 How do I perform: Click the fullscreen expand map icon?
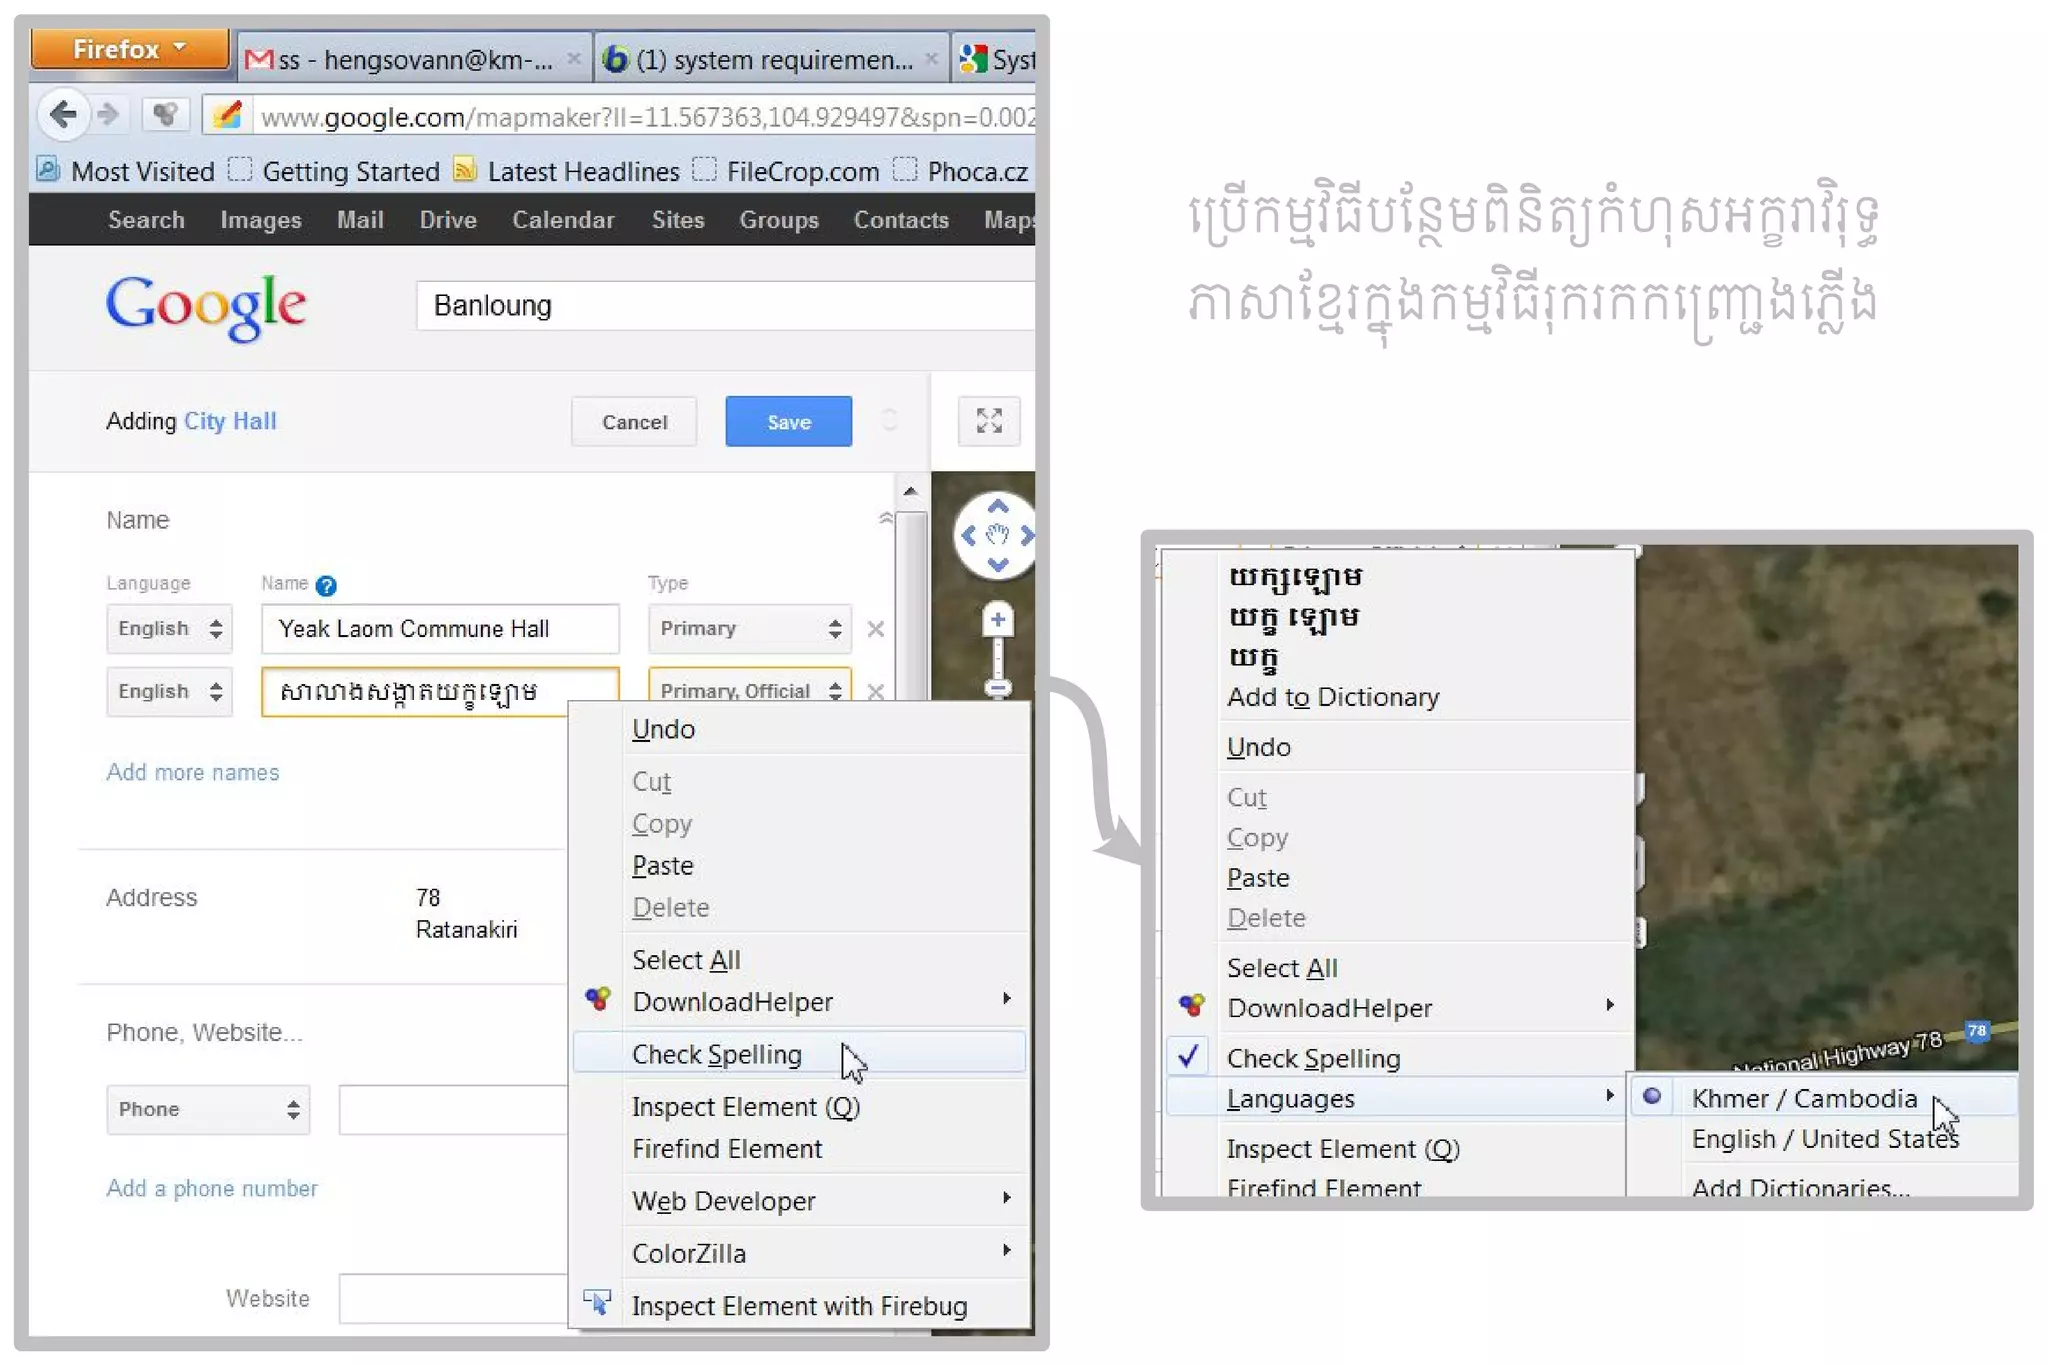point(989,421)
